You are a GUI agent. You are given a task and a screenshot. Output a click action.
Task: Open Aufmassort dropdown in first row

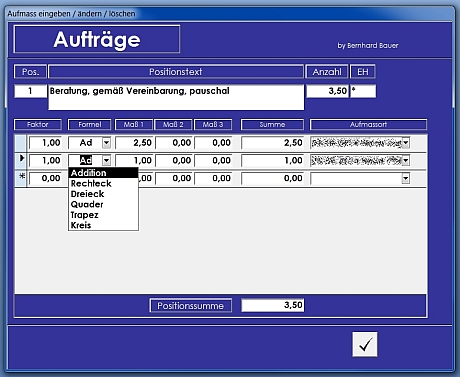click(x=406, y=143)
